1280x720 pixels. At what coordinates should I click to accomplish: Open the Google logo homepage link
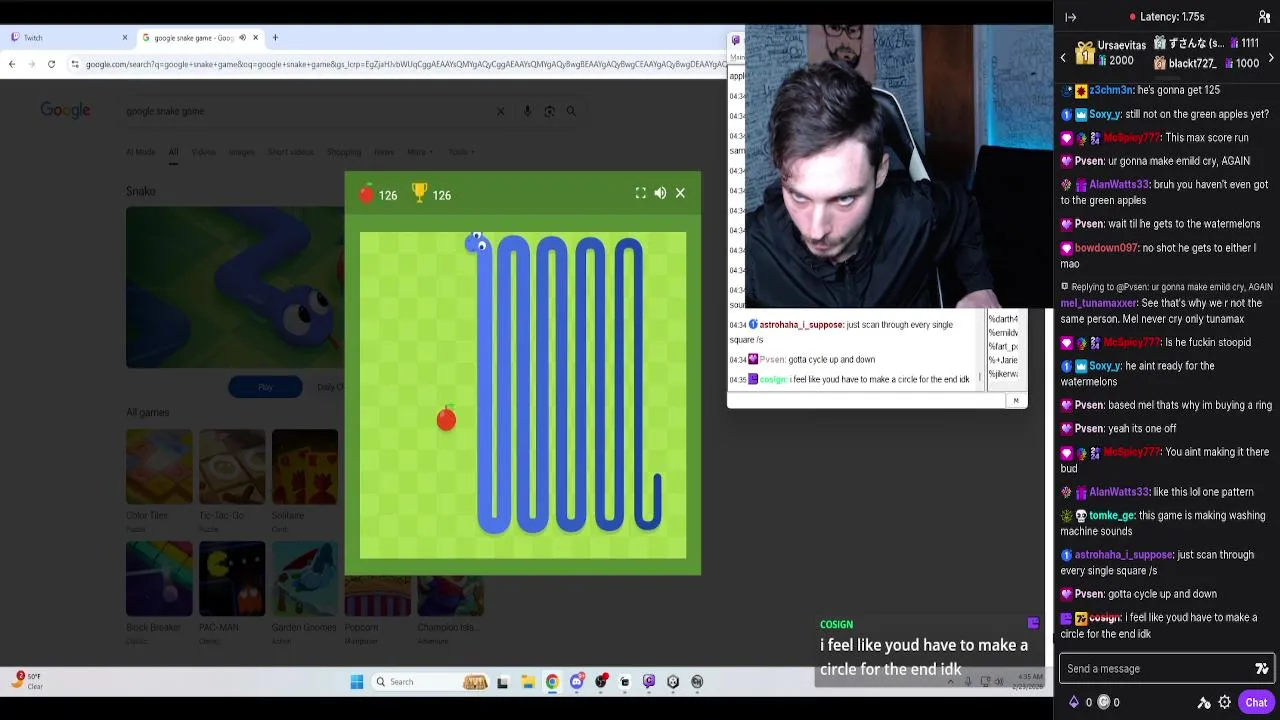pyautogui.click(x=65, y=111)
